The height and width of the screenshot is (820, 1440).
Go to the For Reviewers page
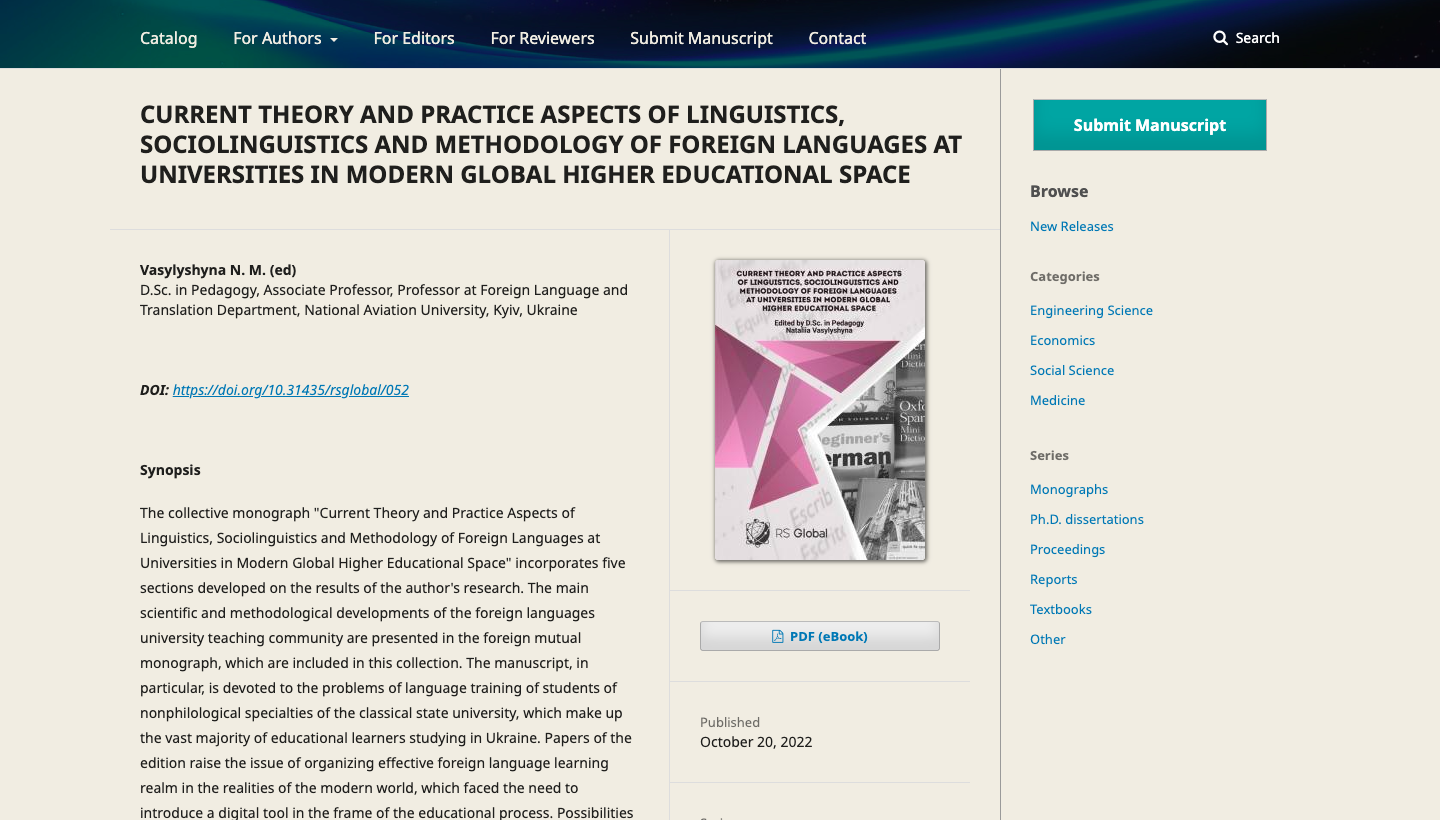tap(542, 38)
